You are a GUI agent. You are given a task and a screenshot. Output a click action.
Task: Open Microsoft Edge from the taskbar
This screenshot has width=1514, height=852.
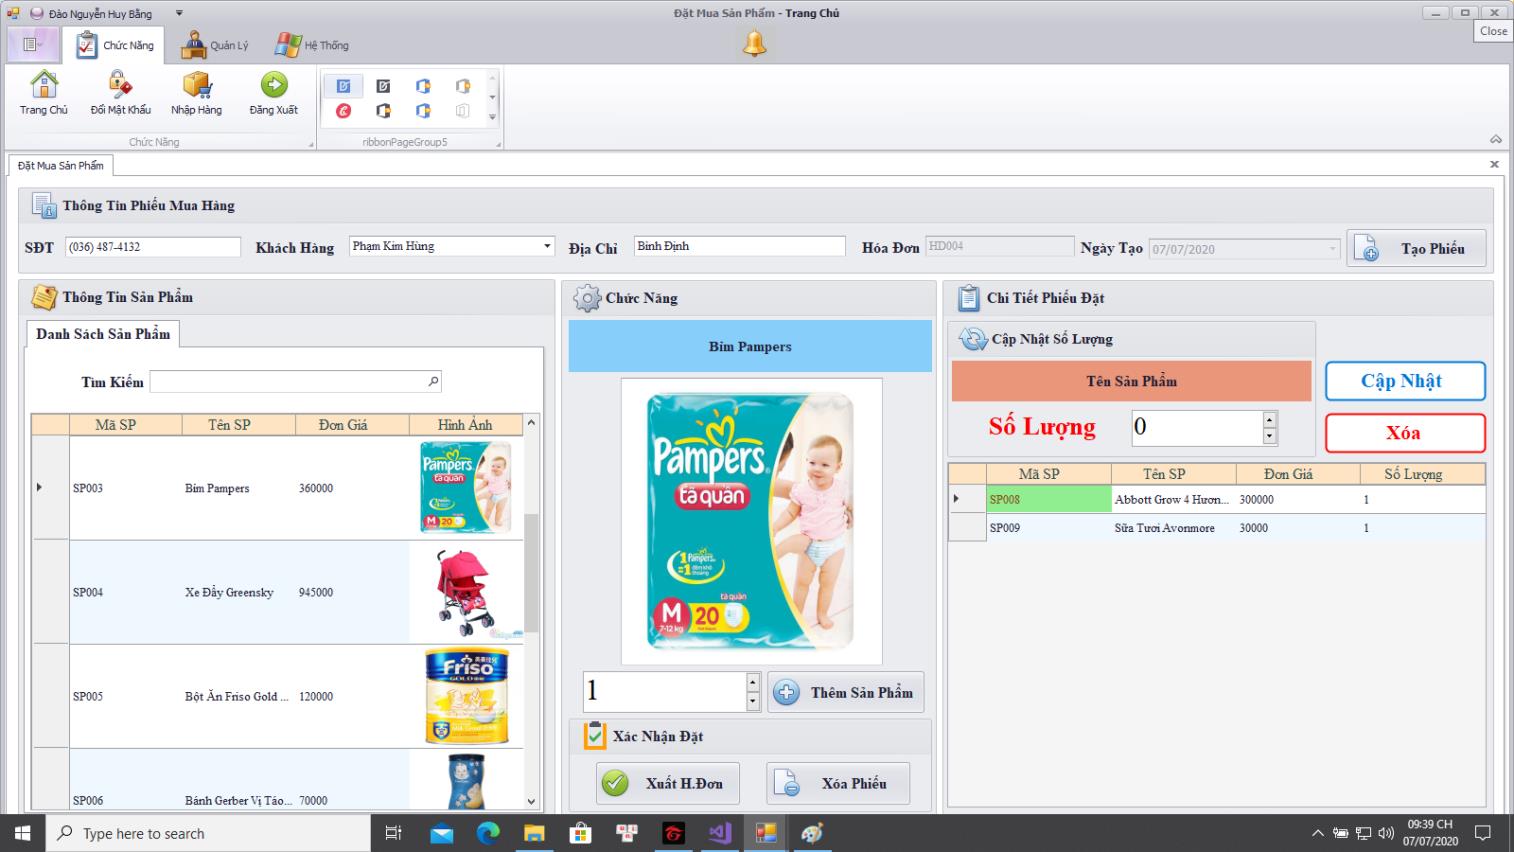point(488,833)
